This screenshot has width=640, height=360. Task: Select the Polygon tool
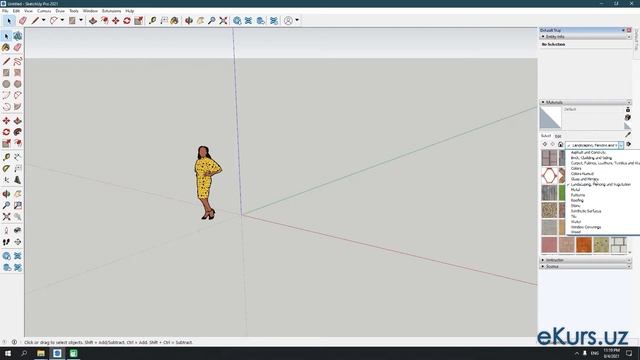pos(18,84)
